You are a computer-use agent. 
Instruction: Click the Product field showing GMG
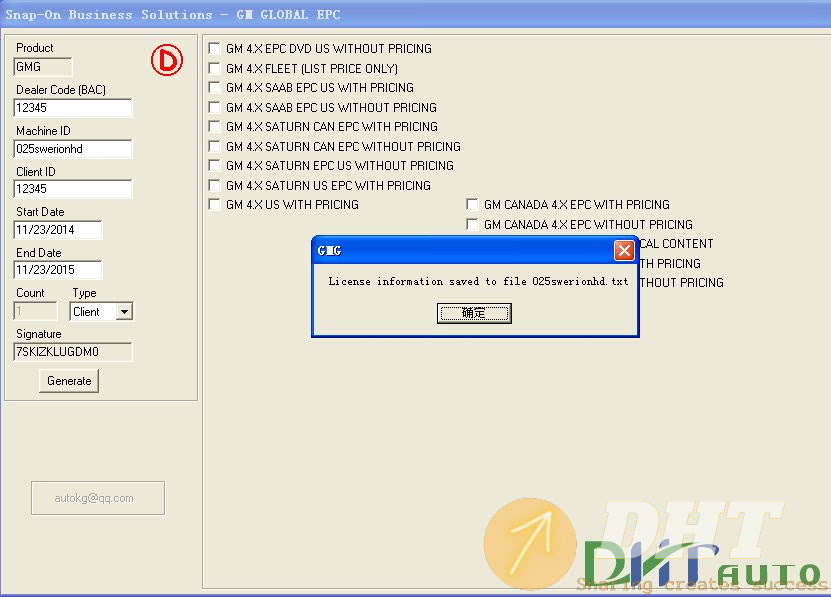[42, 67]
